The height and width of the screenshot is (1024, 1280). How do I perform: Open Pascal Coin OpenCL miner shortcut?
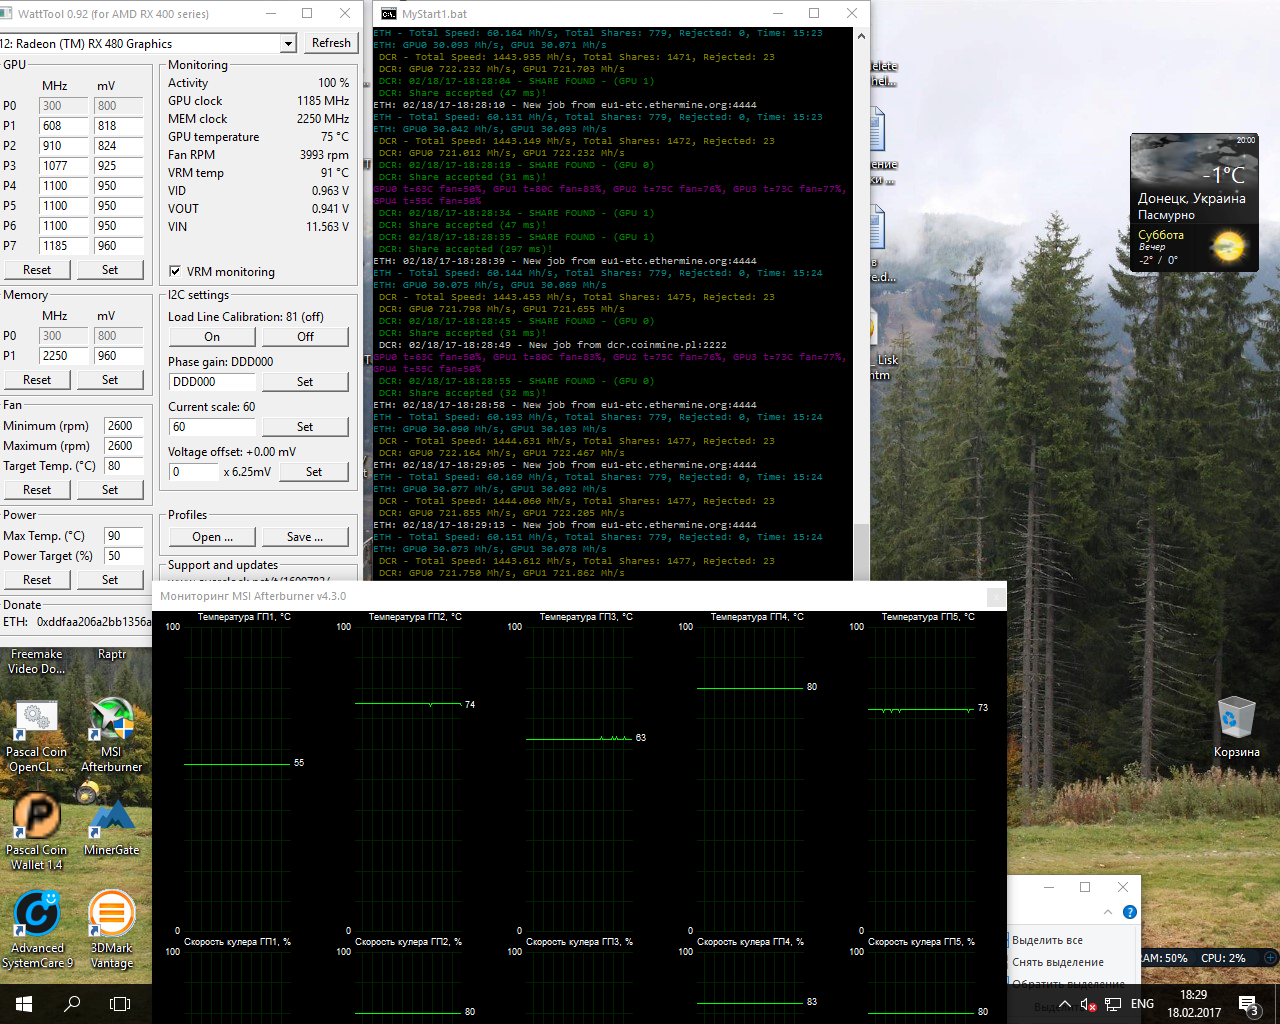tap(37, 735)
